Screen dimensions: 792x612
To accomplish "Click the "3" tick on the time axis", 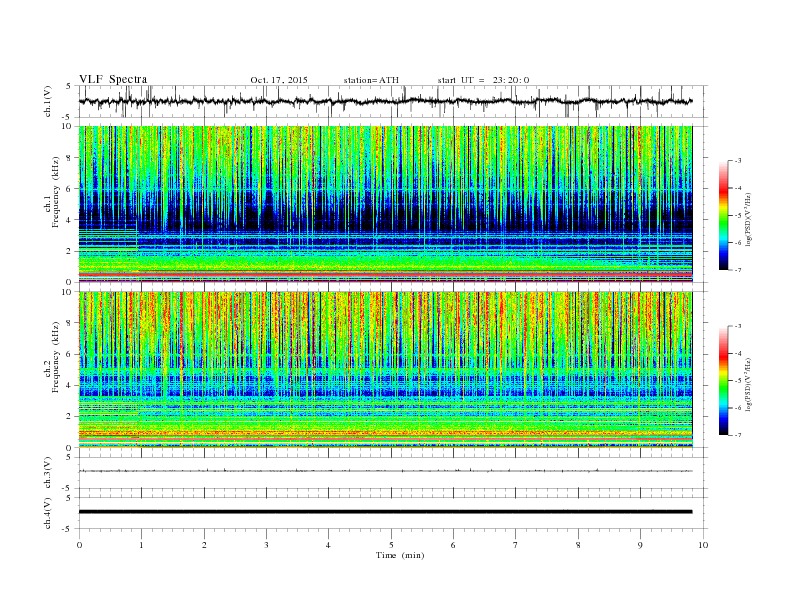I will [266, 545].
